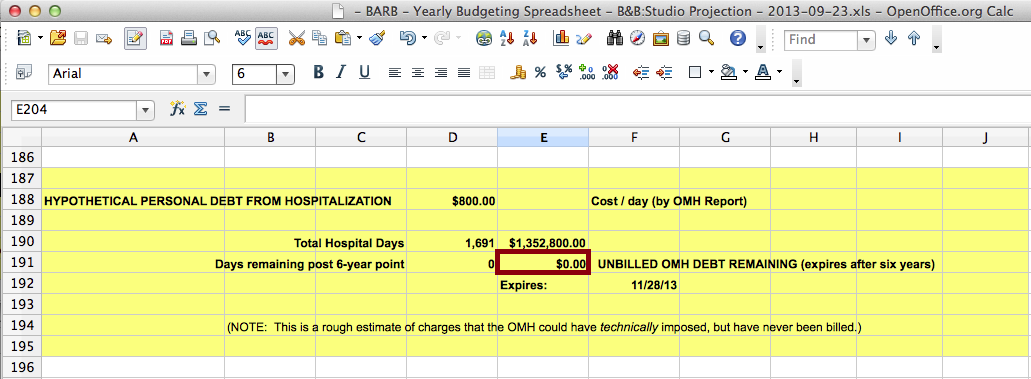Toggle Bold formatting
The height and width of the screenshot is (379, 1031).
(318, 72)
